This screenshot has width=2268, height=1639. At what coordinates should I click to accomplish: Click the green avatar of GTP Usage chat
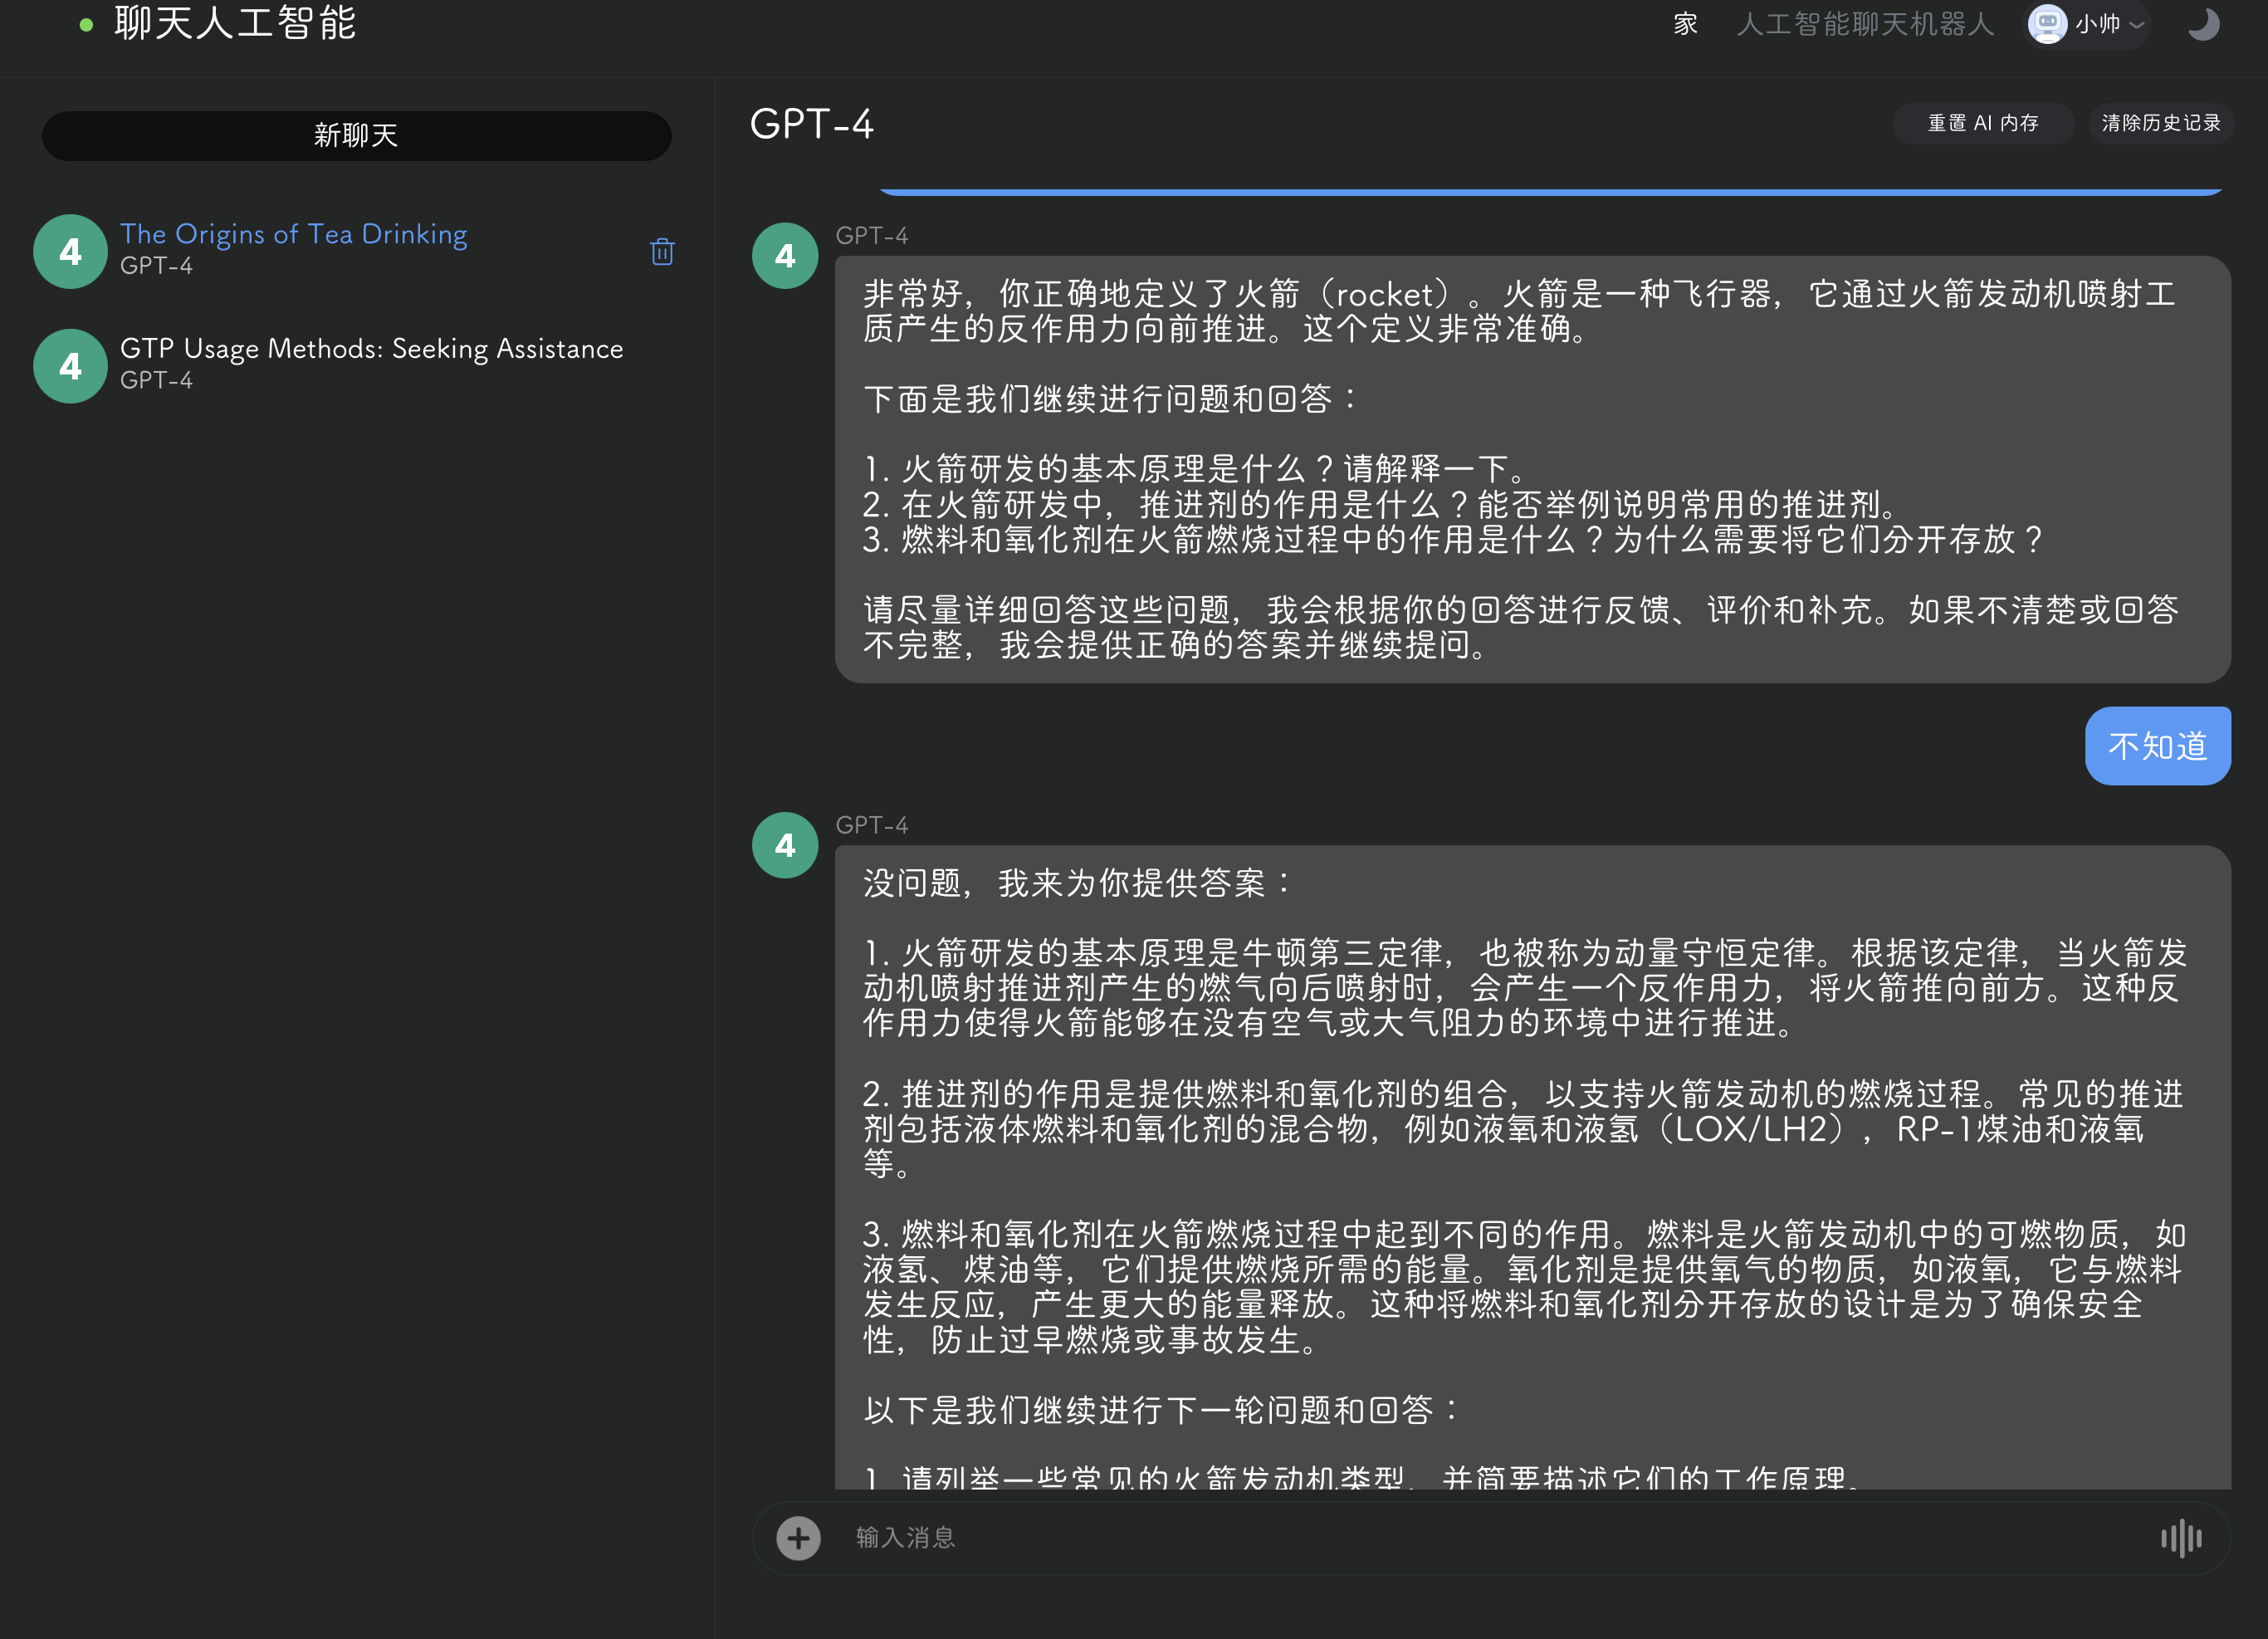click(x=70, y=366)
